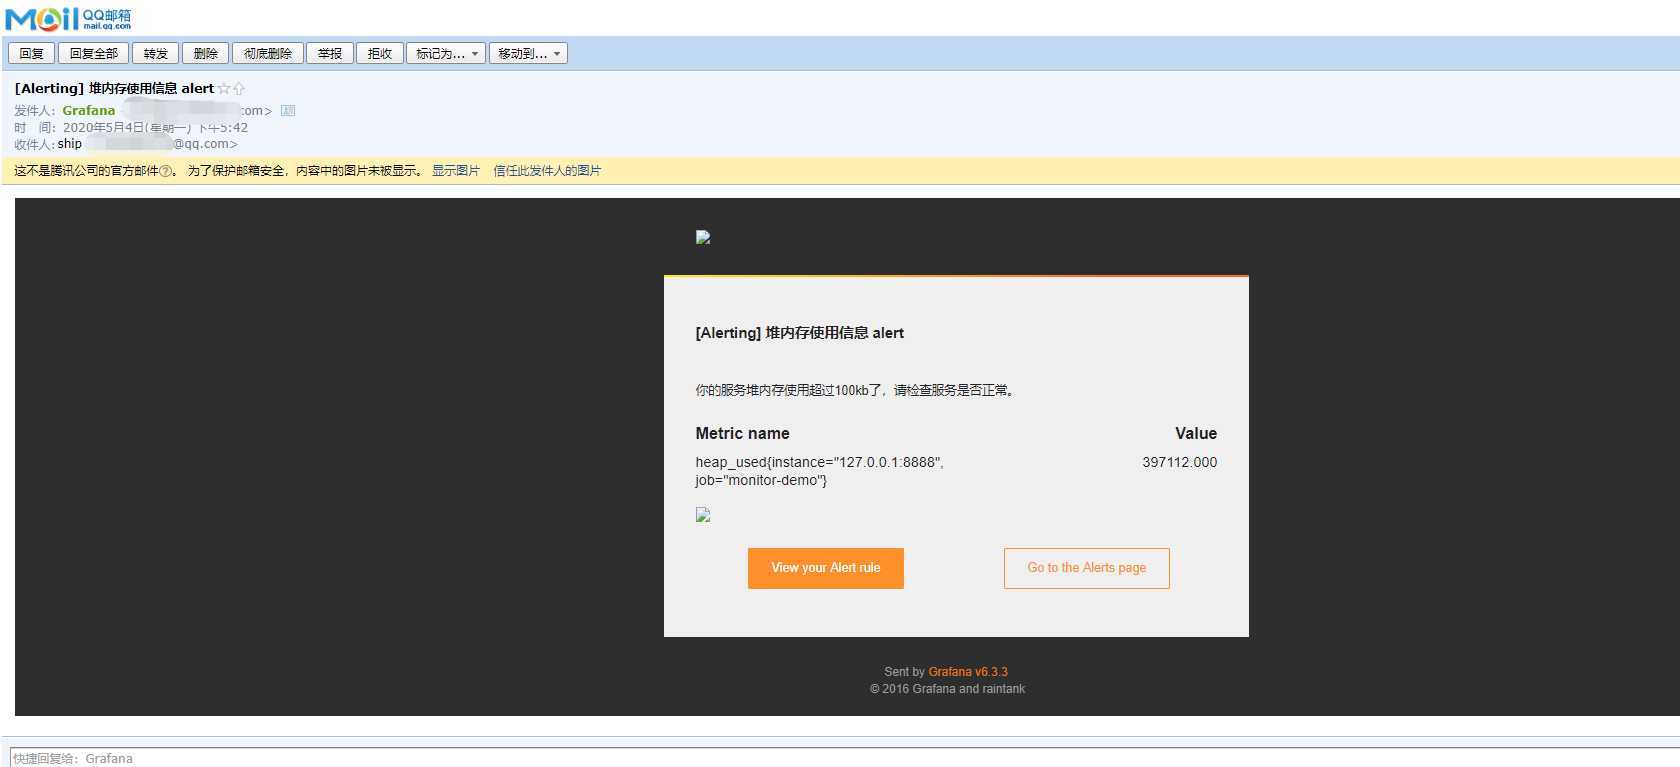The width and height of the screenshot is (1680, 767).
Task: Click the up-arrow pin icon beside subject
Action: point(239,89)
